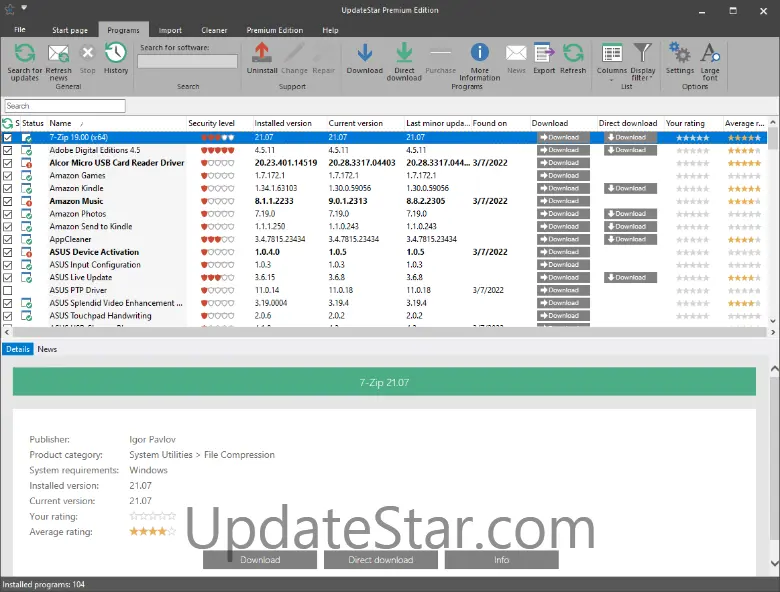Switch to the Cleaner tab
The height and width of the screenshot is (592, 780).
click(x=214, y=30)
